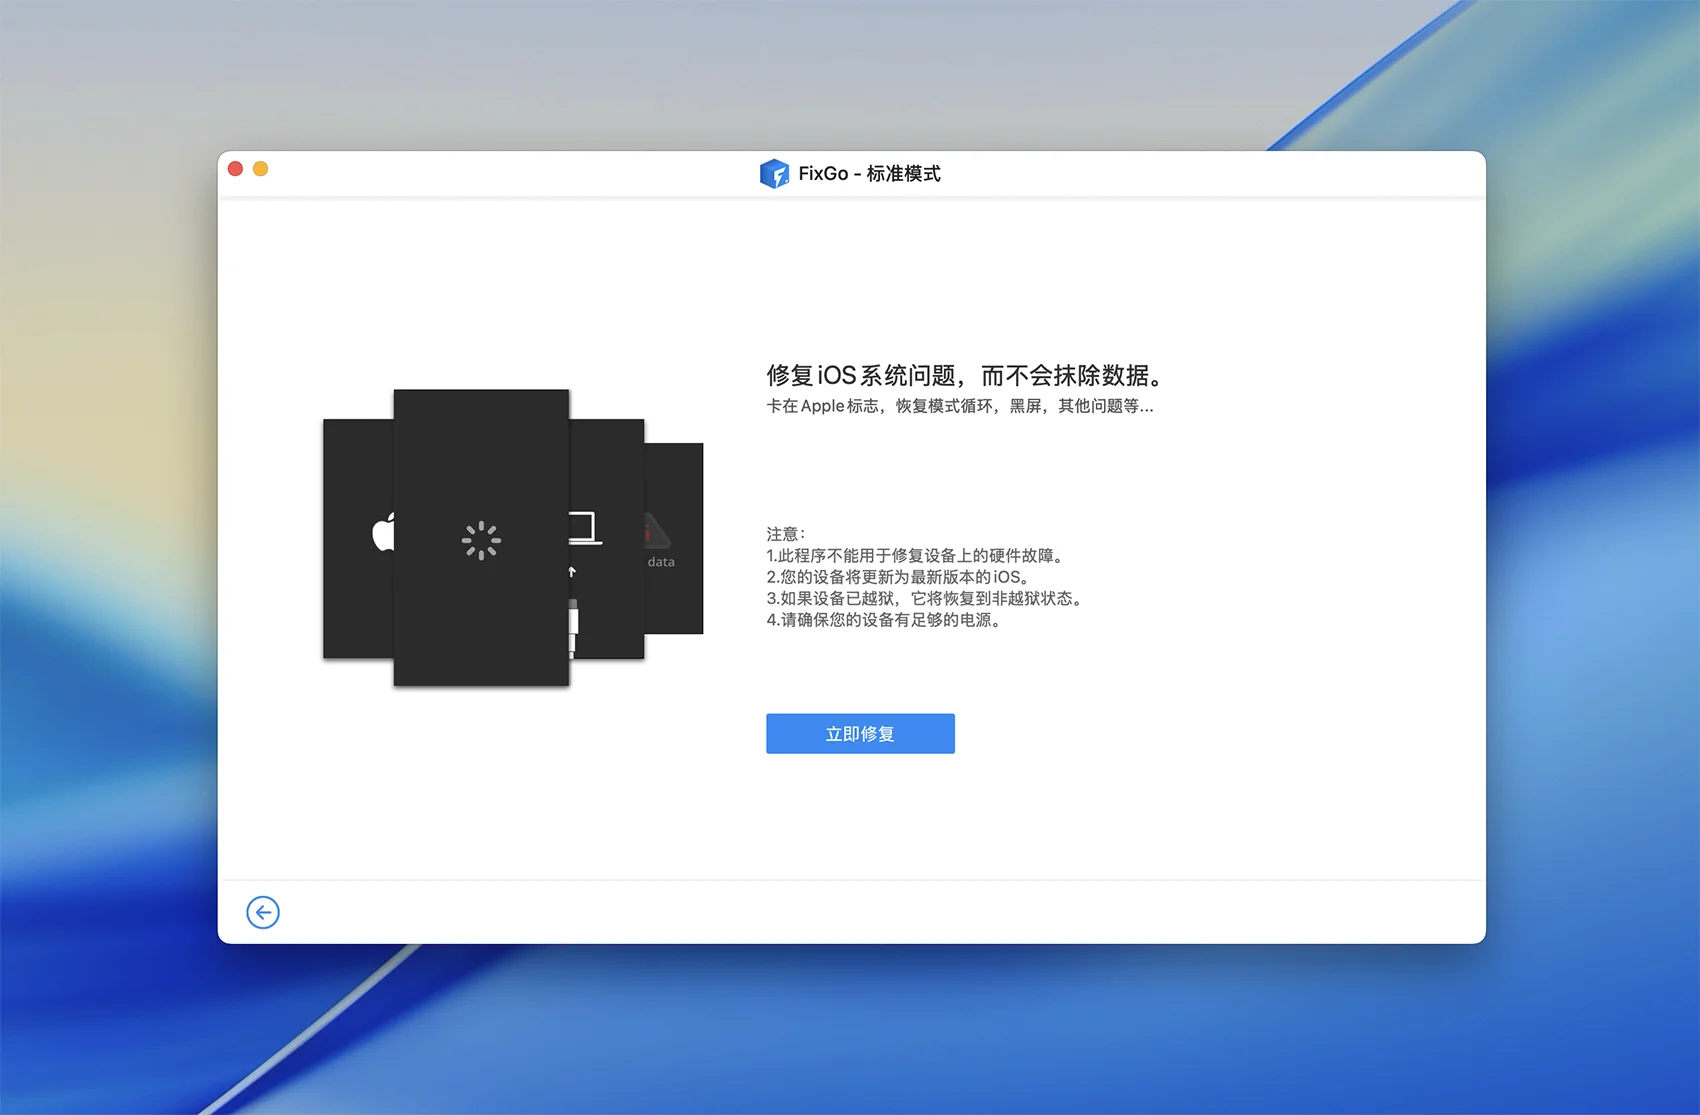
Task: Click the white USB cable connector icon
Action: pyautogui.click(x=573, y=626)
